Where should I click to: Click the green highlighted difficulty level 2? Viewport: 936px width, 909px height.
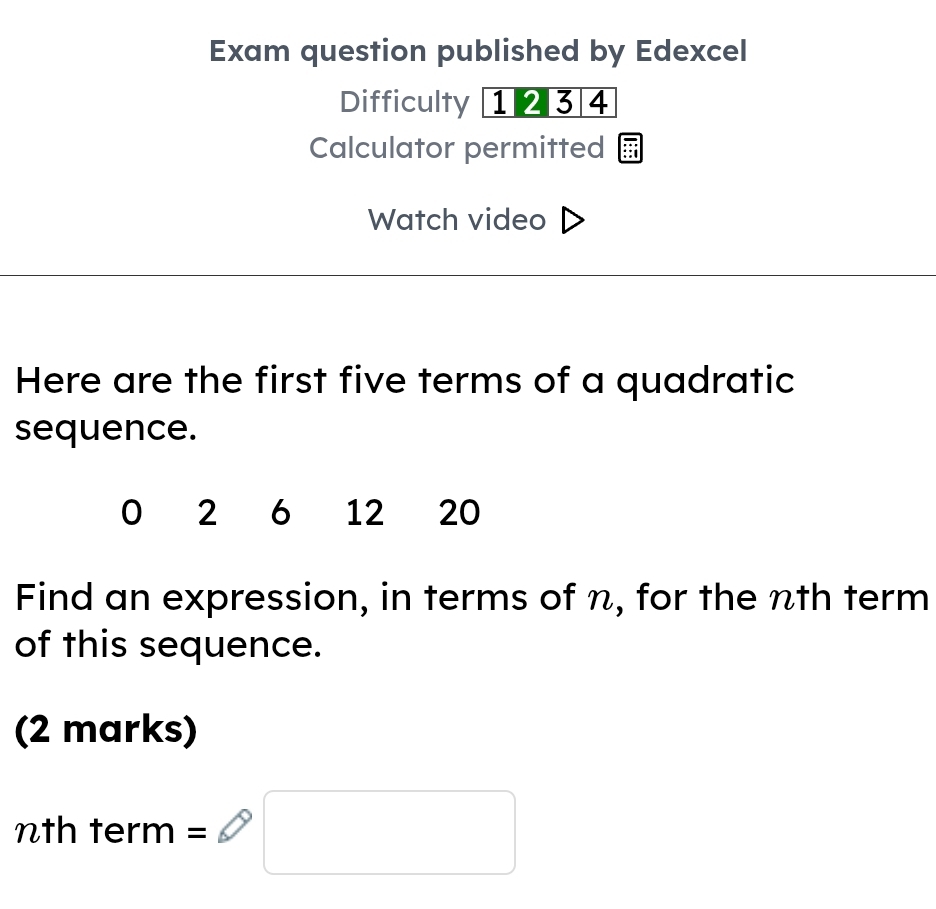[x=532, y=102]
